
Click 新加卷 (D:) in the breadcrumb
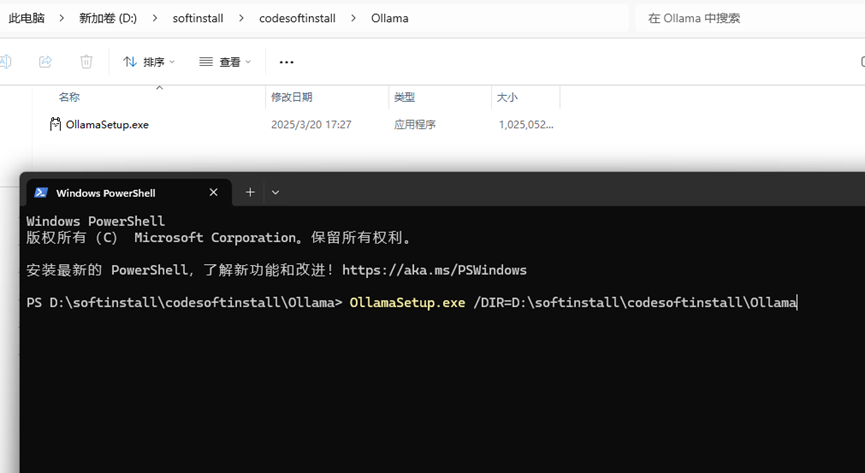(108, 18)
